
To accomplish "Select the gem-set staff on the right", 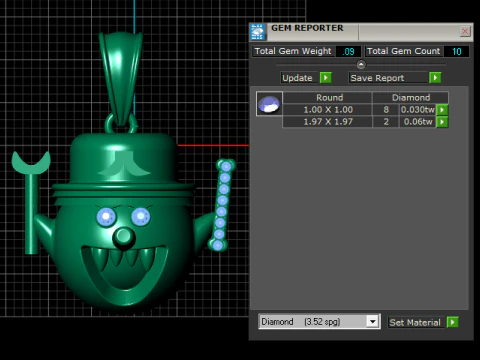I will (x=222, y=205).
